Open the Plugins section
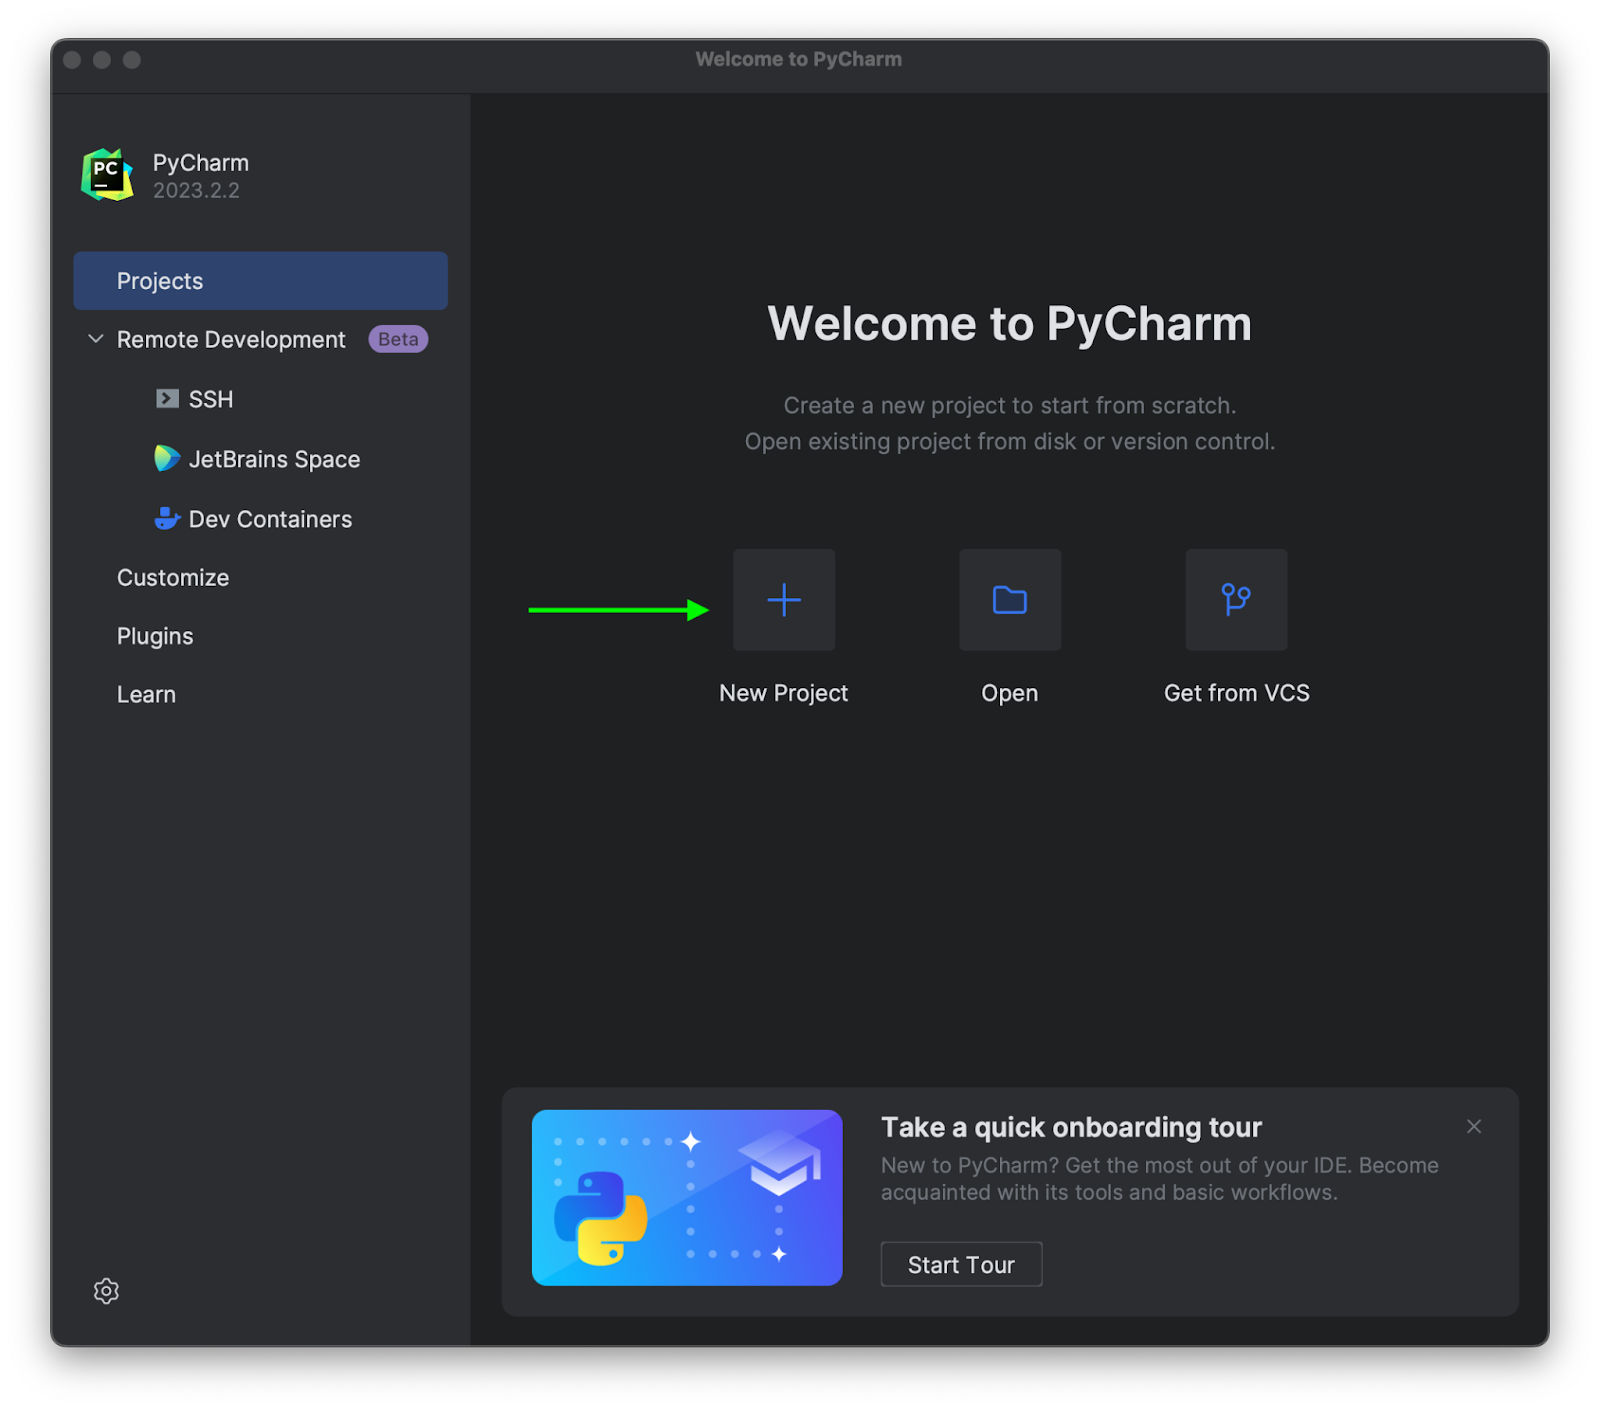The height and width of the screenshot is (1409, 1600). 155,636
